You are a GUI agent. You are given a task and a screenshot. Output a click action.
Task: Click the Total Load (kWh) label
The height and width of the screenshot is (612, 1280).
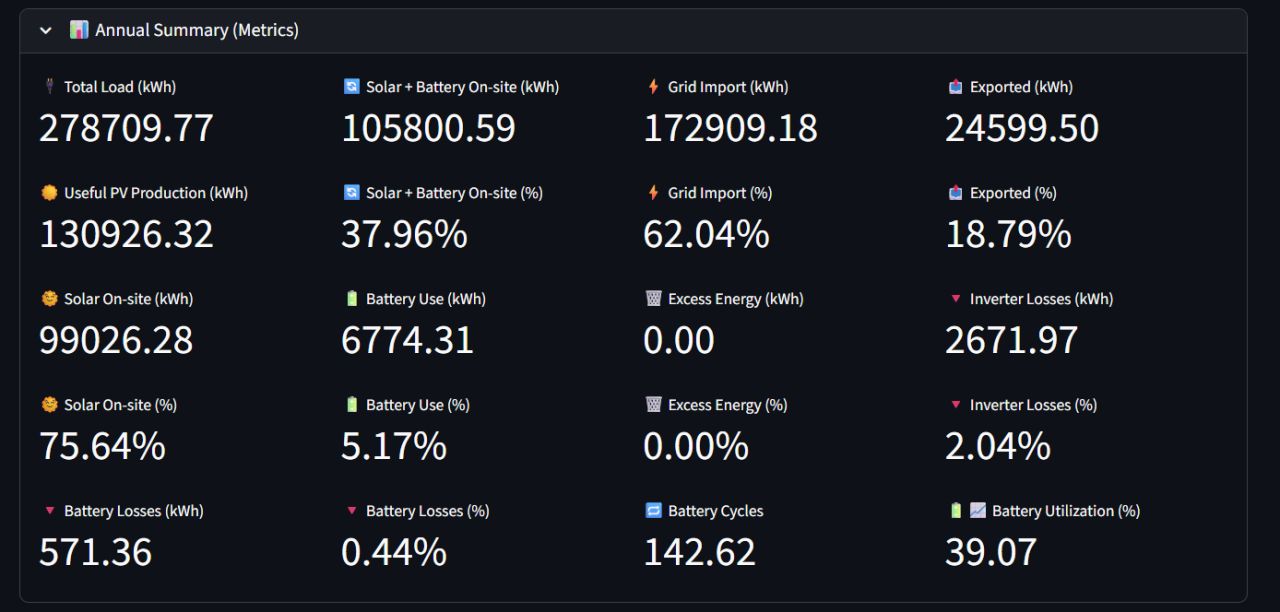click(120, 87)
